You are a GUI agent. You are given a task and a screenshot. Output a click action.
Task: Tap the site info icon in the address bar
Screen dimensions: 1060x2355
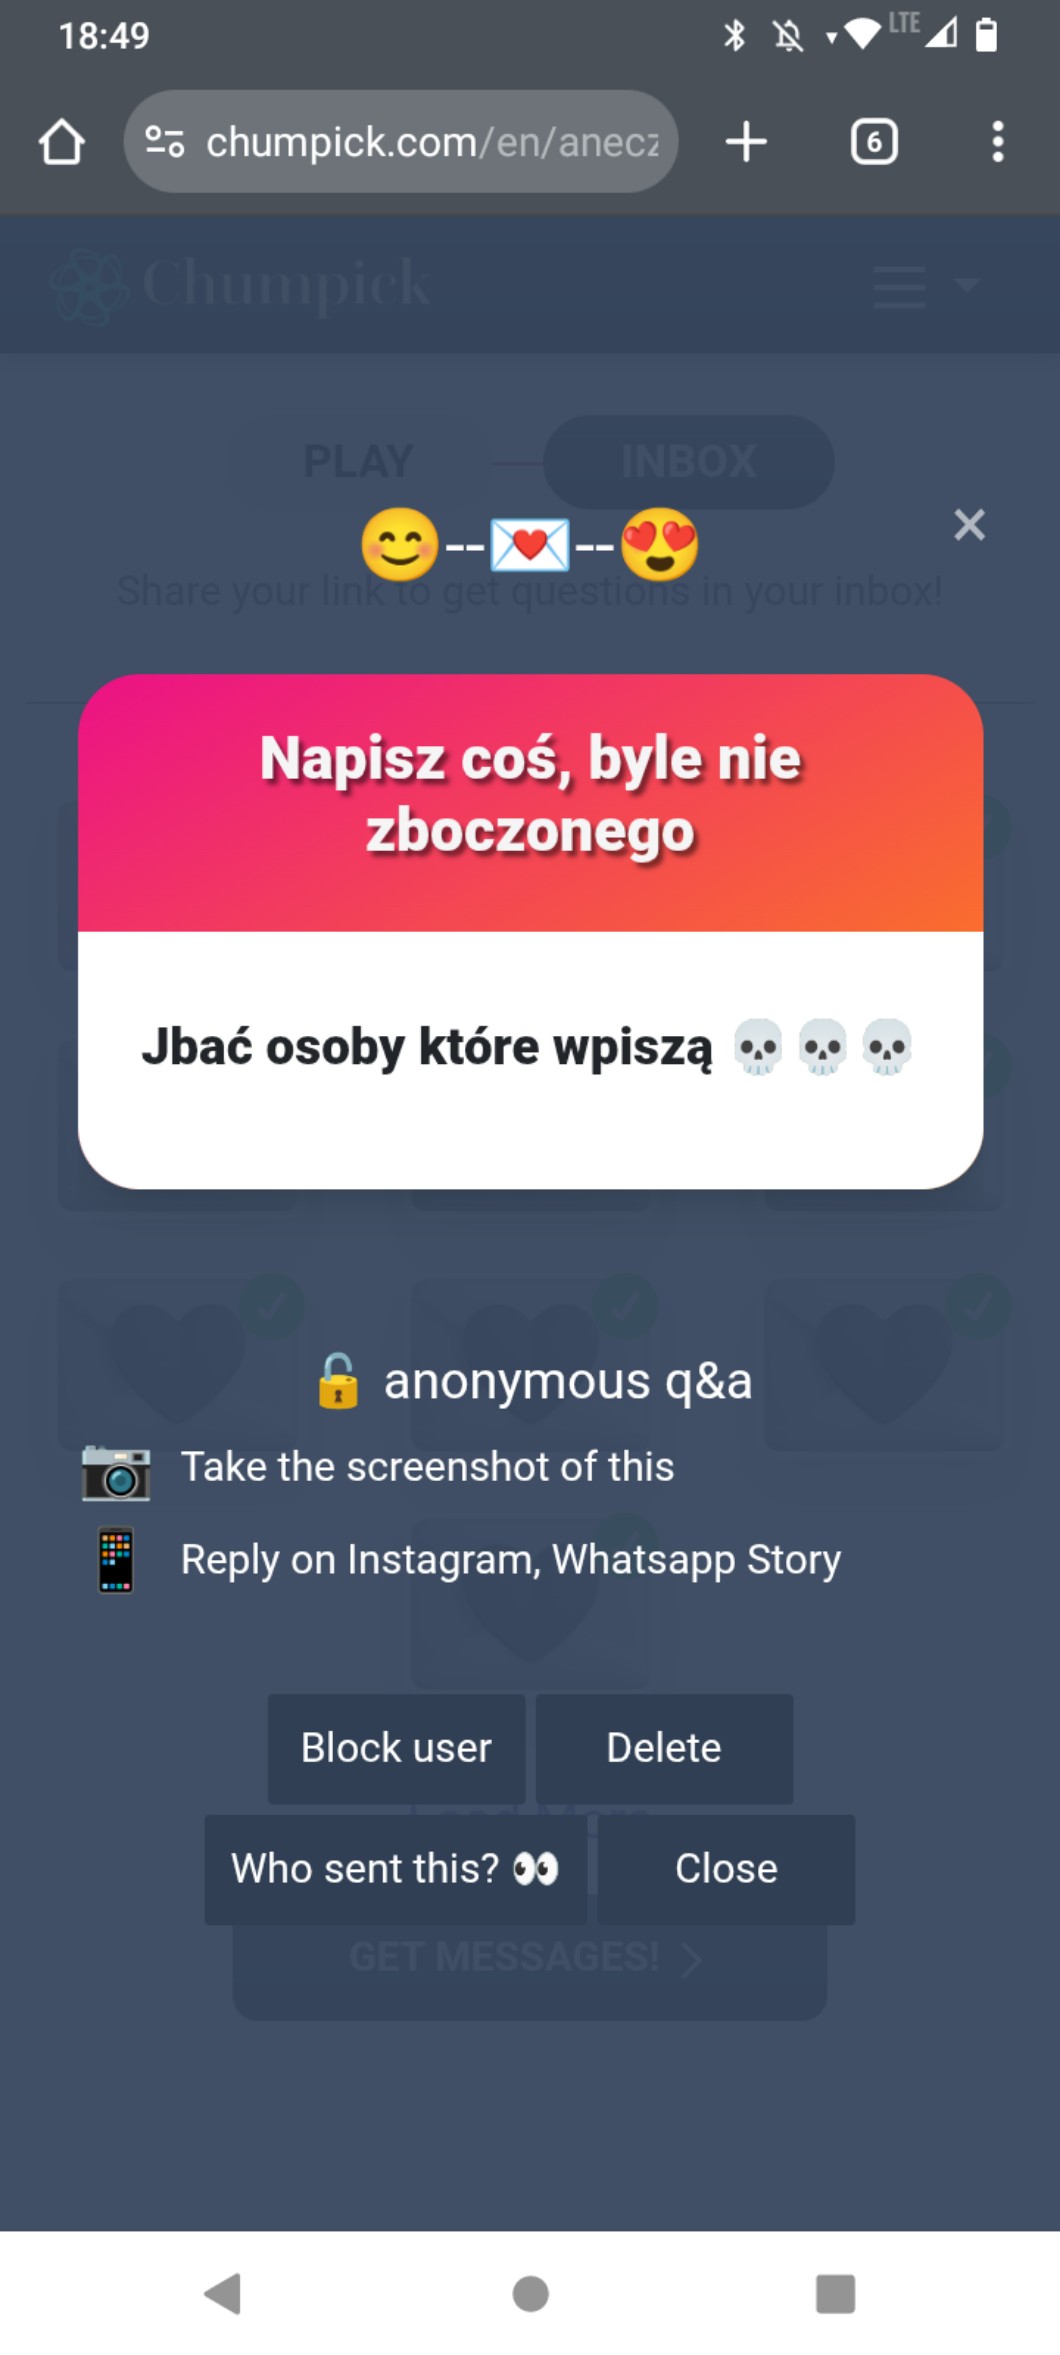[x=164, y=142]
